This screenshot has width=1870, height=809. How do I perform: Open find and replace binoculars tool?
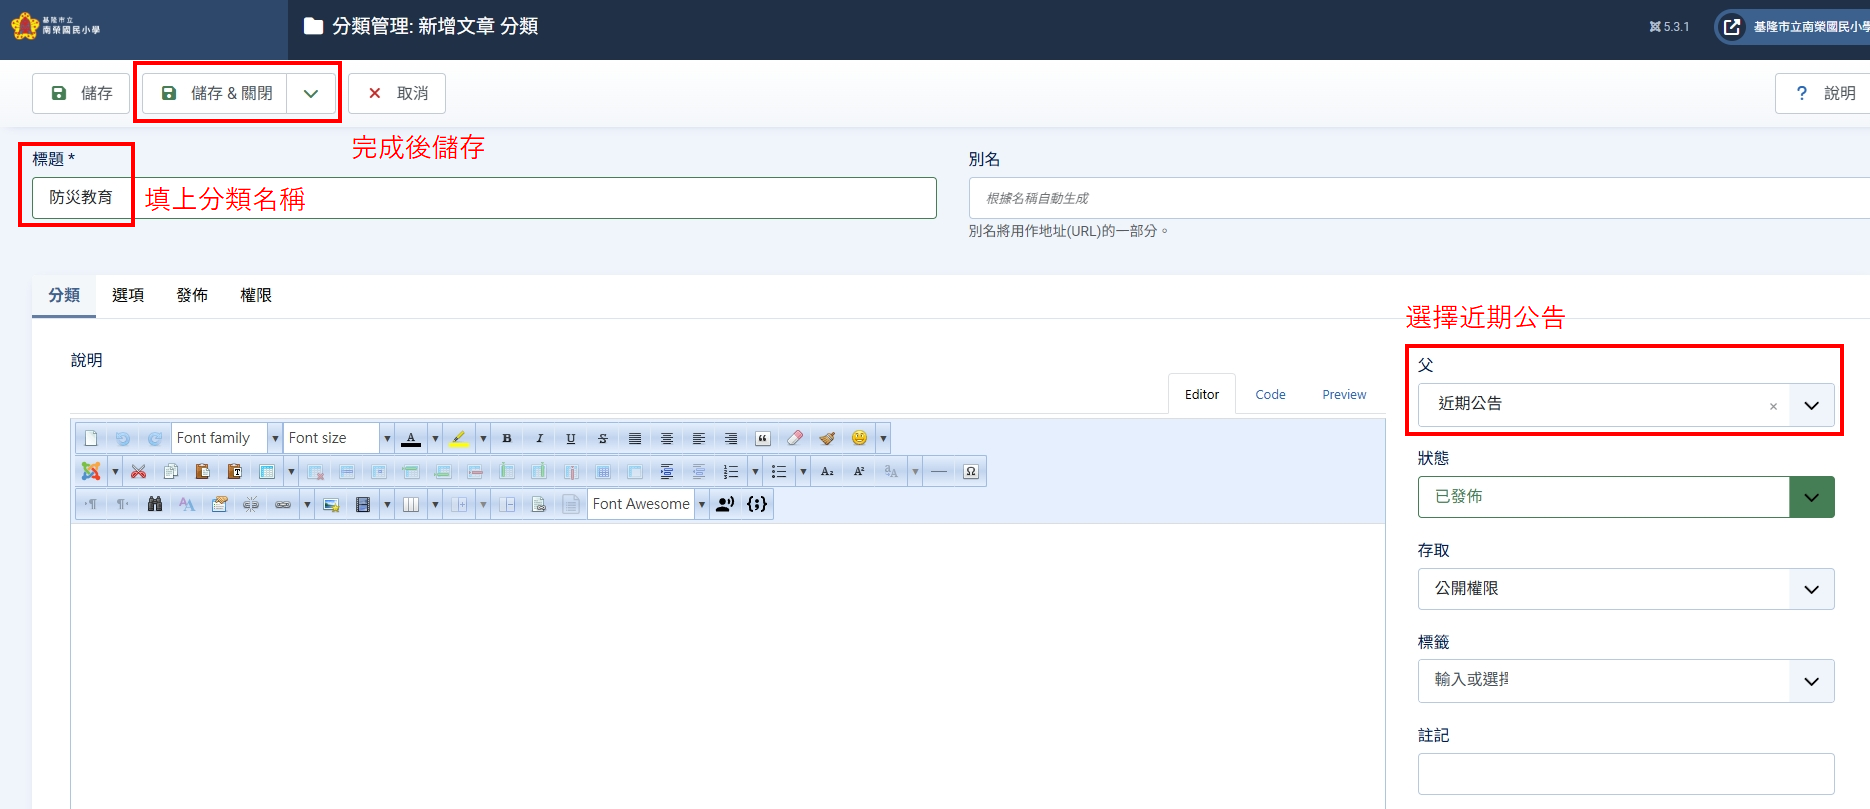tap(155, 504)
